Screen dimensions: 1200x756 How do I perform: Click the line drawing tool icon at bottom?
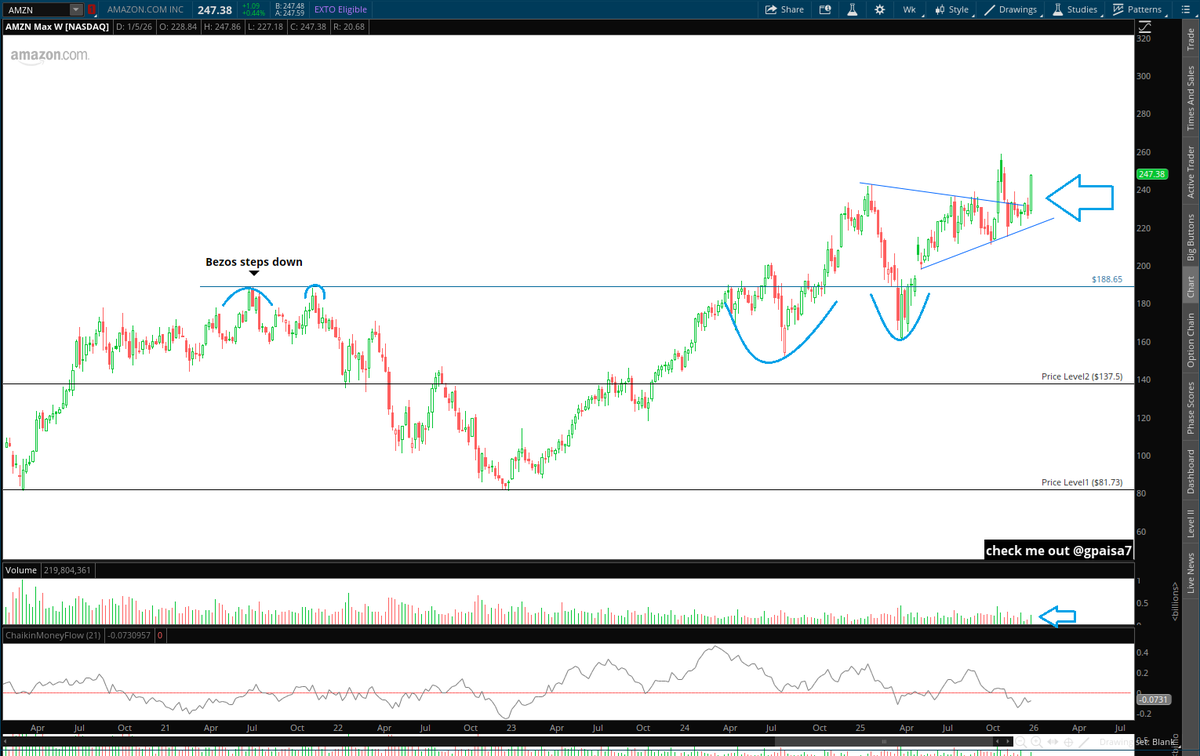[1084, 742]
